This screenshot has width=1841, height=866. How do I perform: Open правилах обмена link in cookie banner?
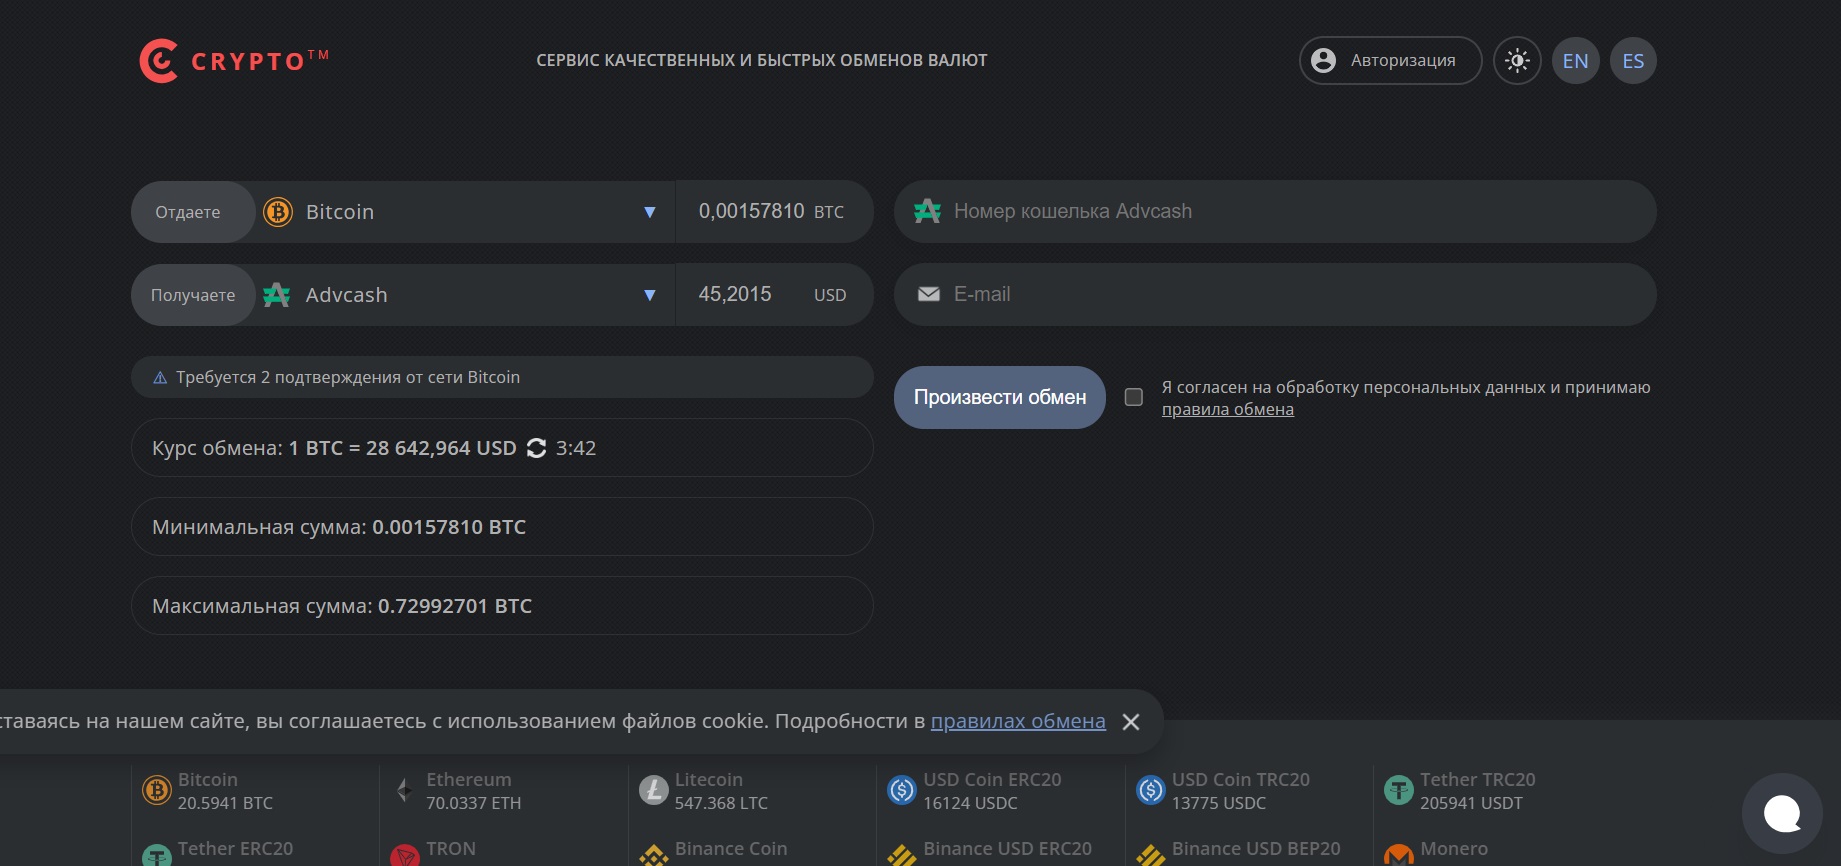[x=1018, y=721]
